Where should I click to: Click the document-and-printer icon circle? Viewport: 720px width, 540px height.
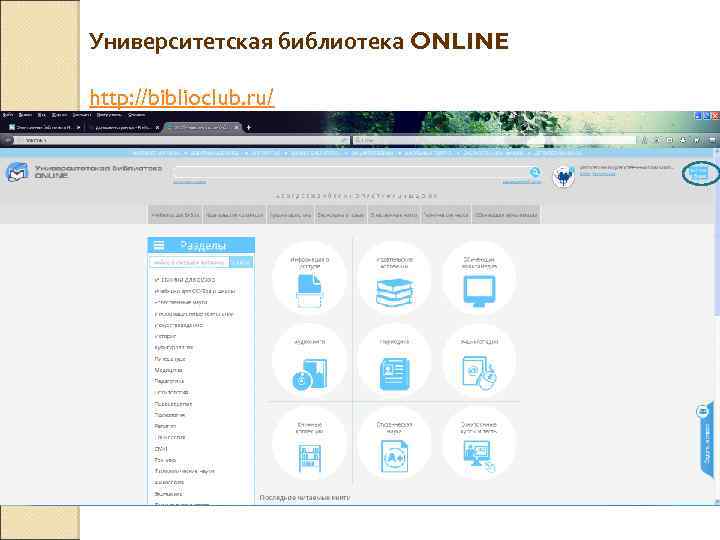coord(309,278)
